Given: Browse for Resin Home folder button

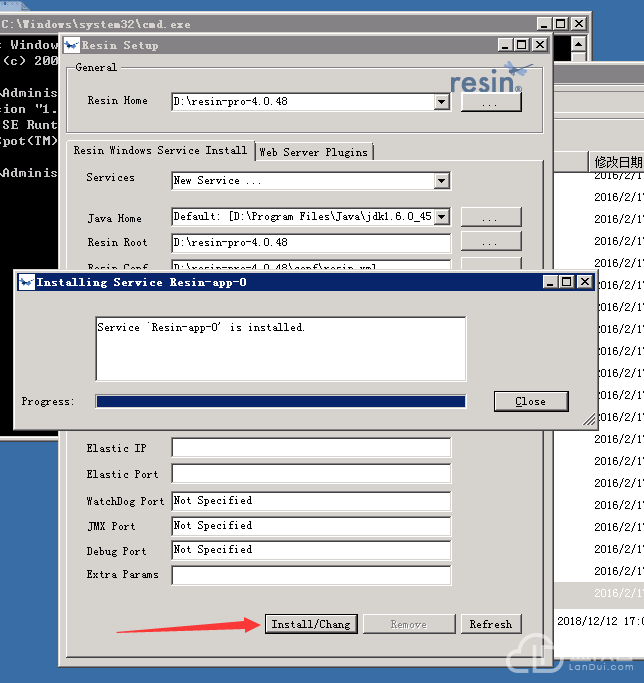Looking at the screenshot, I should pos(491,103).
